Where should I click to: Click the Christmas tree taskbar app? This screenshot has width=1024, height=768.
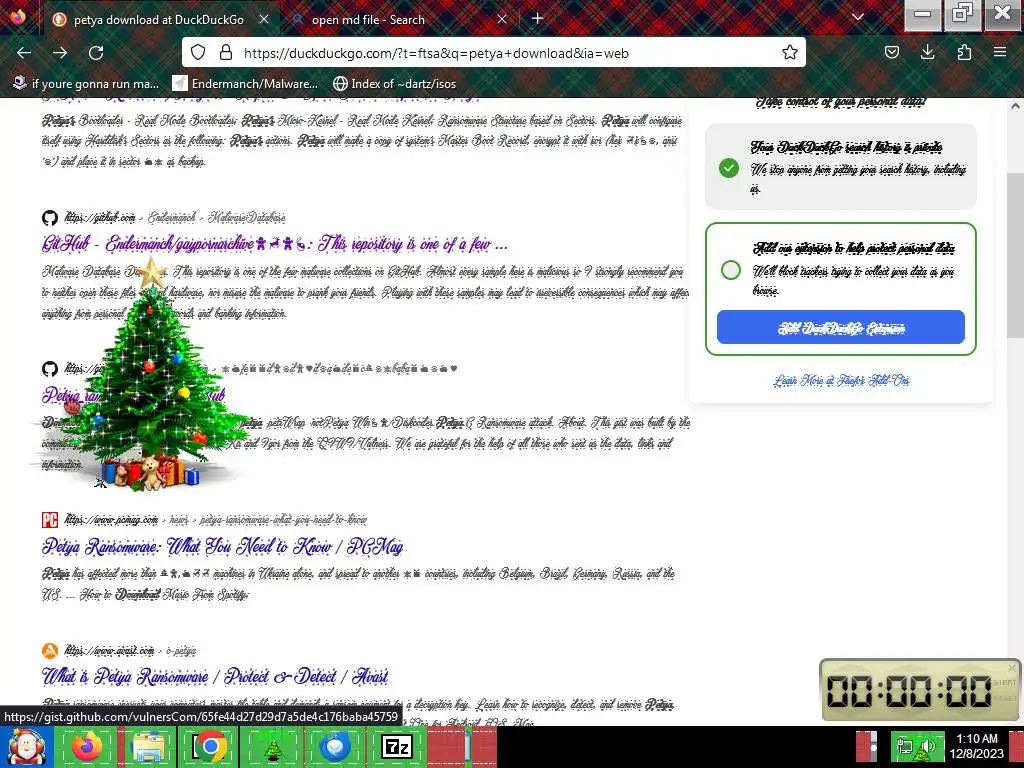click(272, 747)
